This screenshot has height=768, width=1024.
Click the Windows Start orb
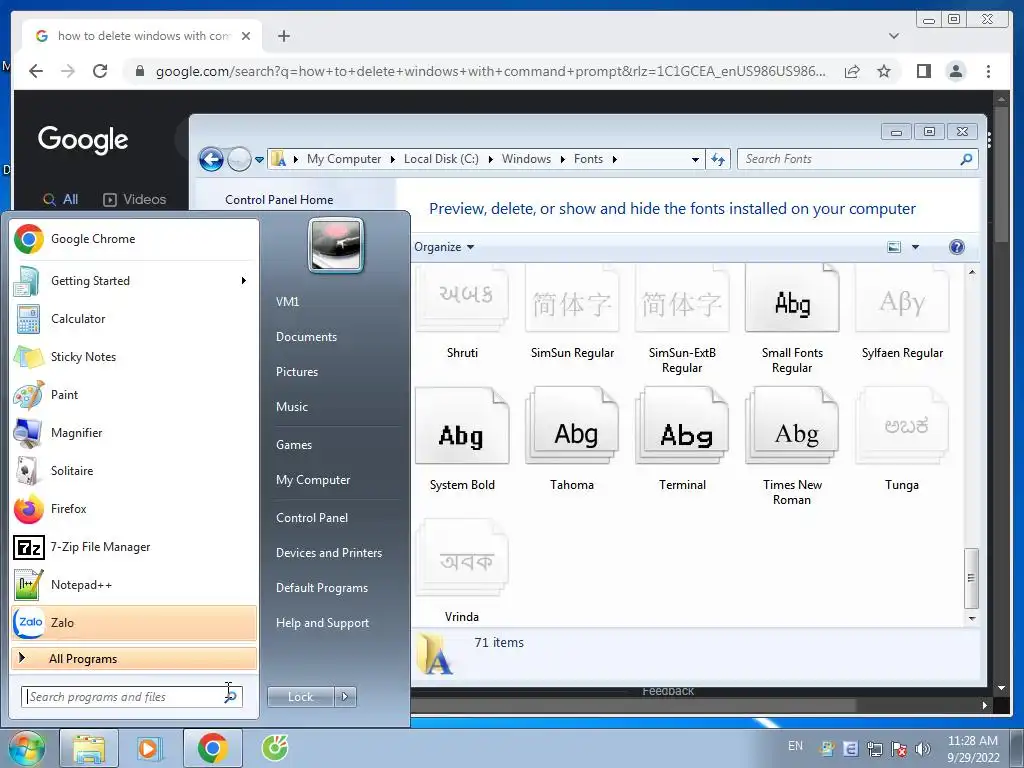(x=27, y=748)
